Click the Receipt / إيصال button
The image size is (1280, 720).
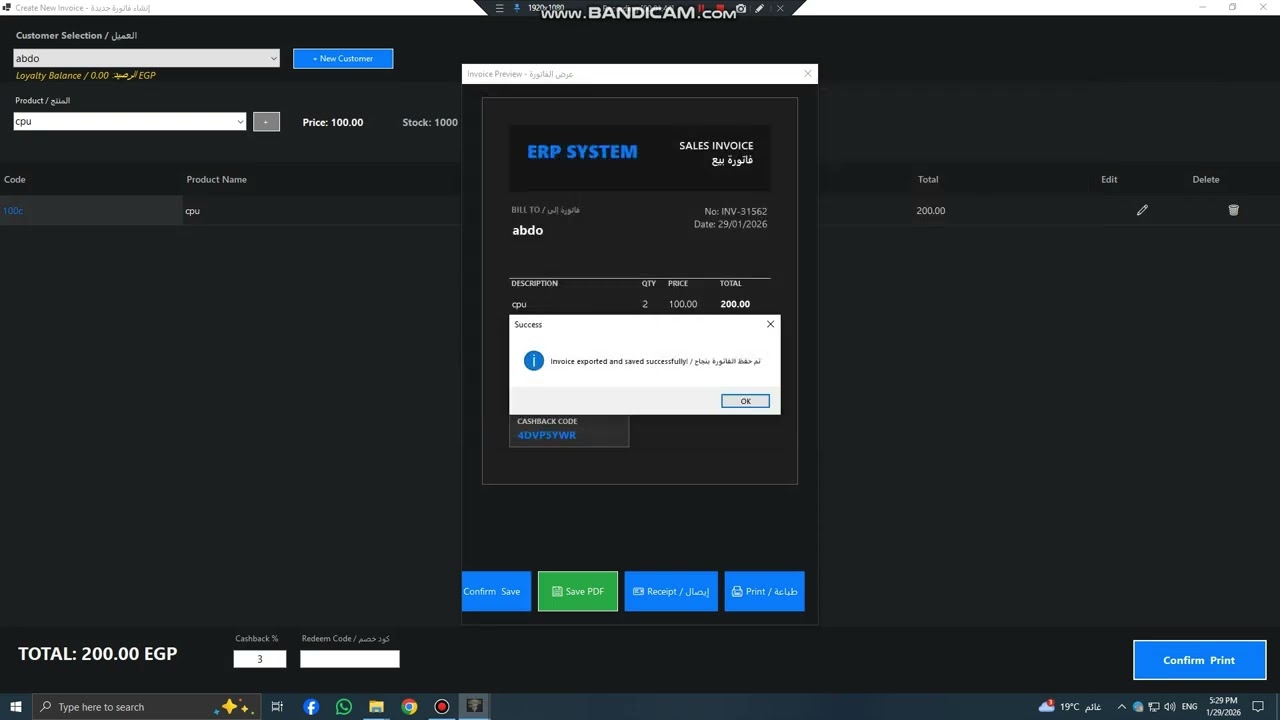point(671,591)
